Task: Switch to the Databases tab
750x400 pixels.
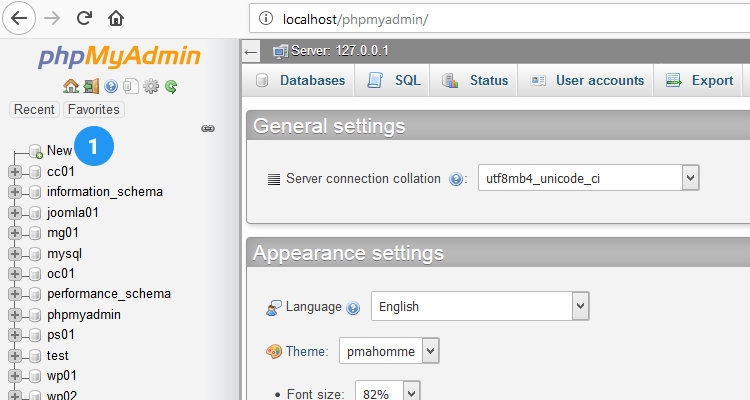Action: (x=299, y=80)
